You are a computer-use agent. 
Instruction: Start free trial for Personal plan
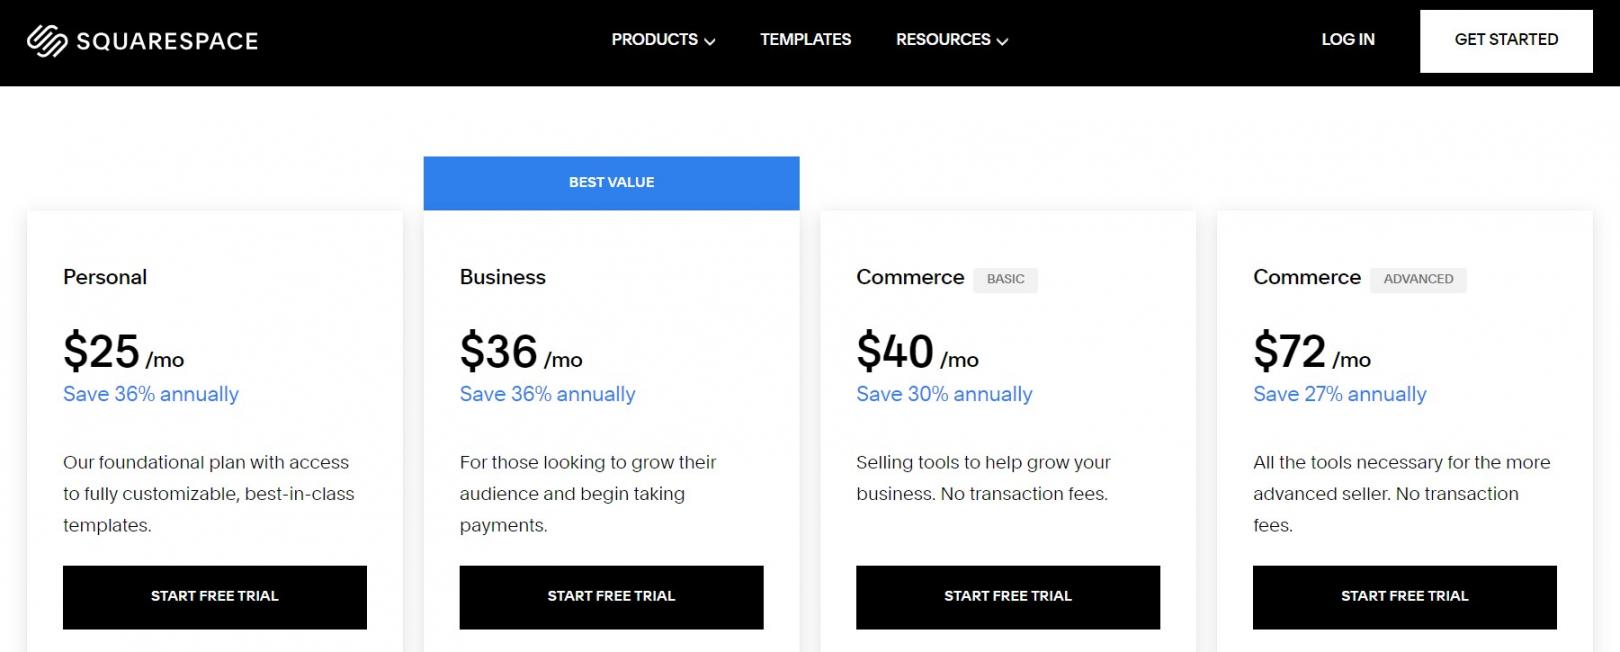click(214, 597)
